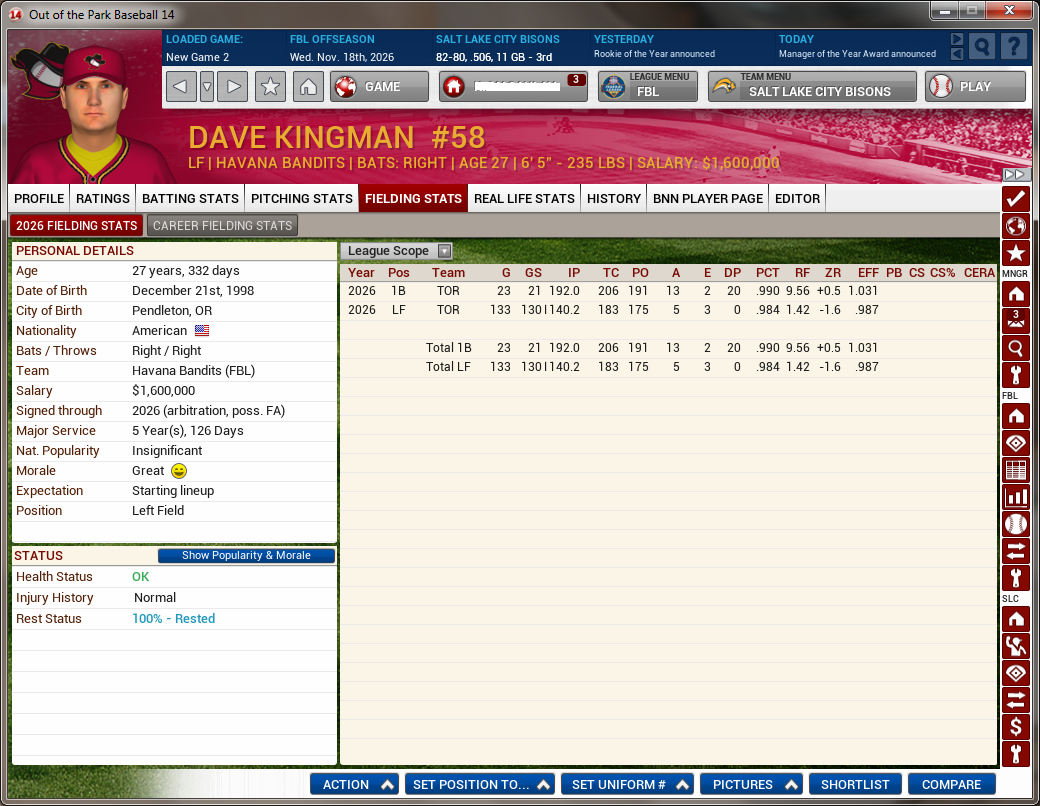Open the manager mailbox envelope icon in the sidebar
Screen dimensions: 1040x806
click(1016, 321)
